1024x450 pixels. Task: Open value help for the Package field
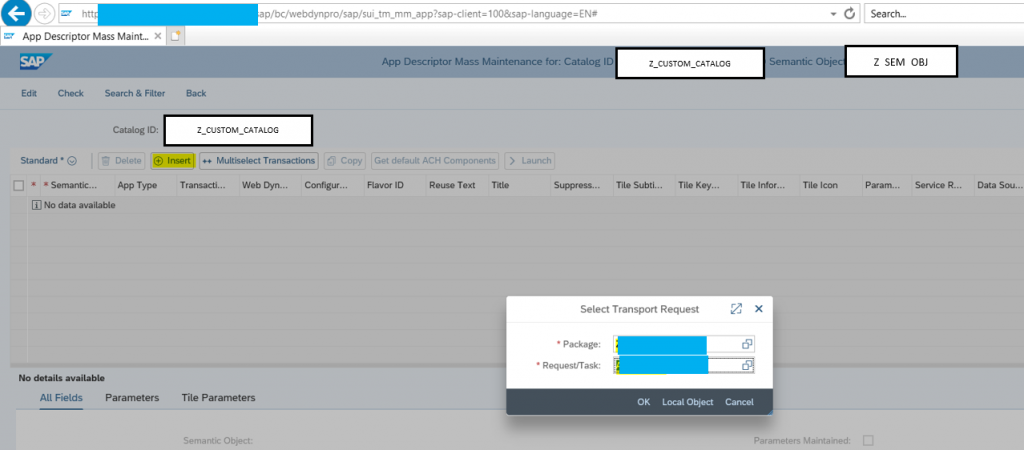click(748, 344)
